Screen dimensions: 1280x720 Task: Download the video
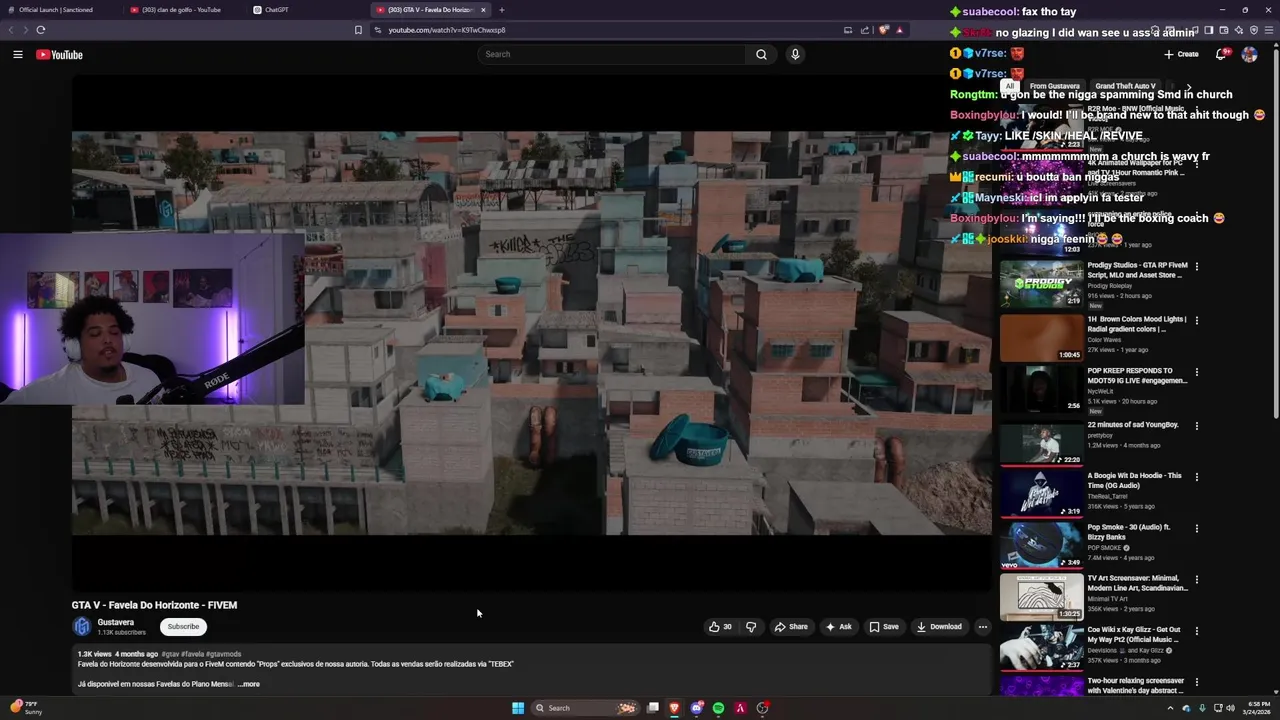(x=940, y=627)
